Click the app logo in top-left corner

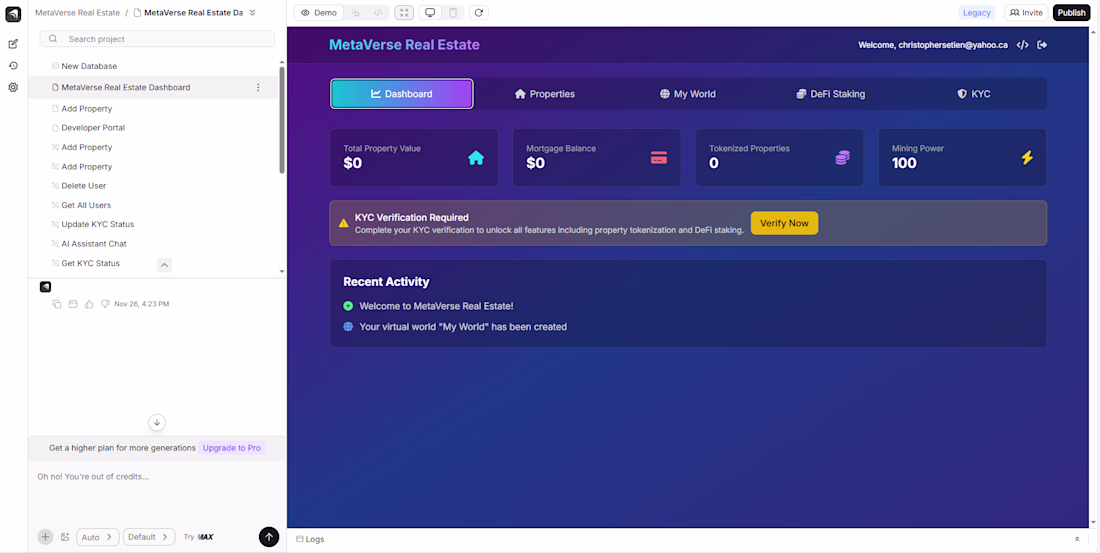coord(13,14)
